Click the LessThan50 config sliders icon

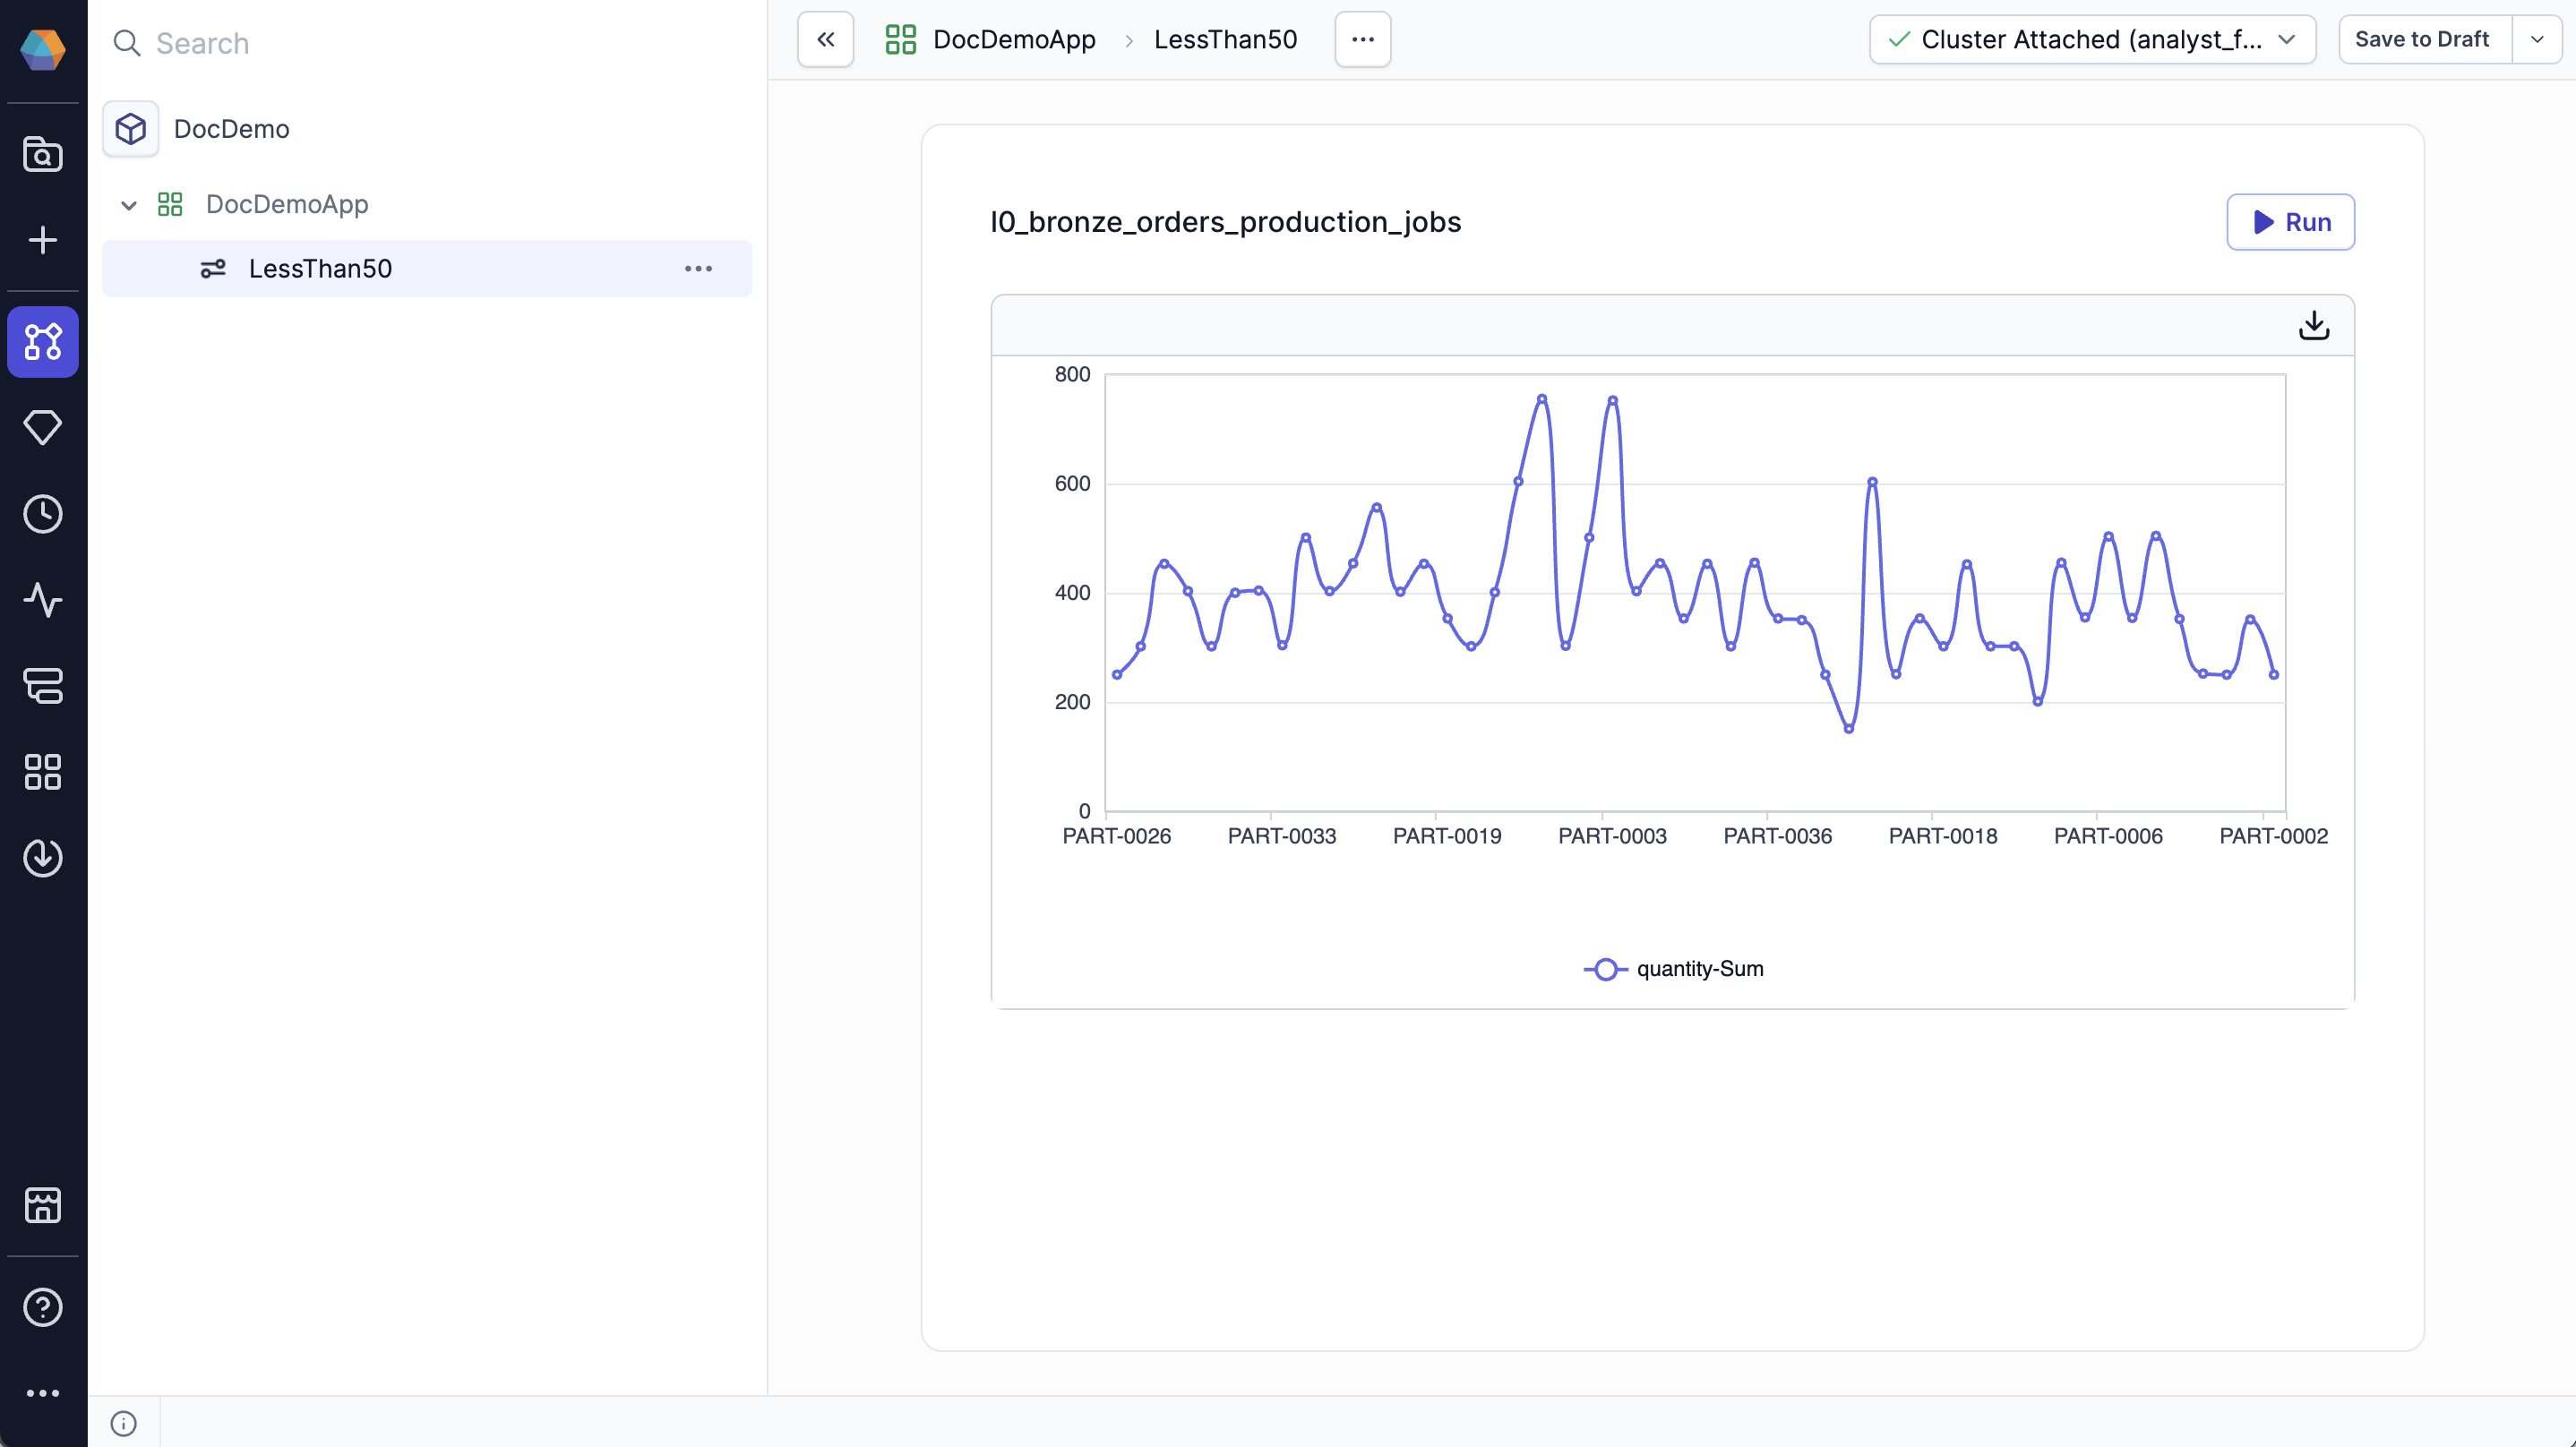click(213, 269)
